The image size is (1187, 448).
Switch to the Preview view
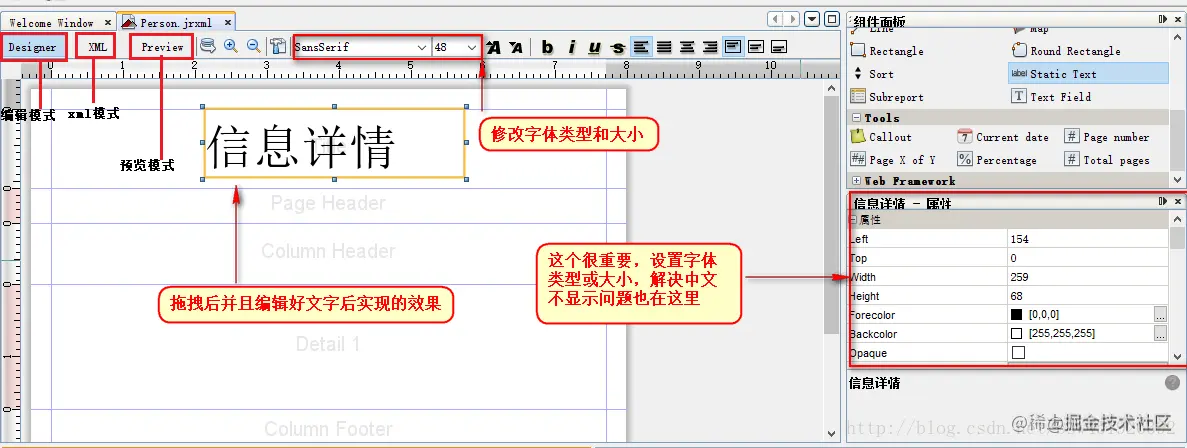pos(162,47)
